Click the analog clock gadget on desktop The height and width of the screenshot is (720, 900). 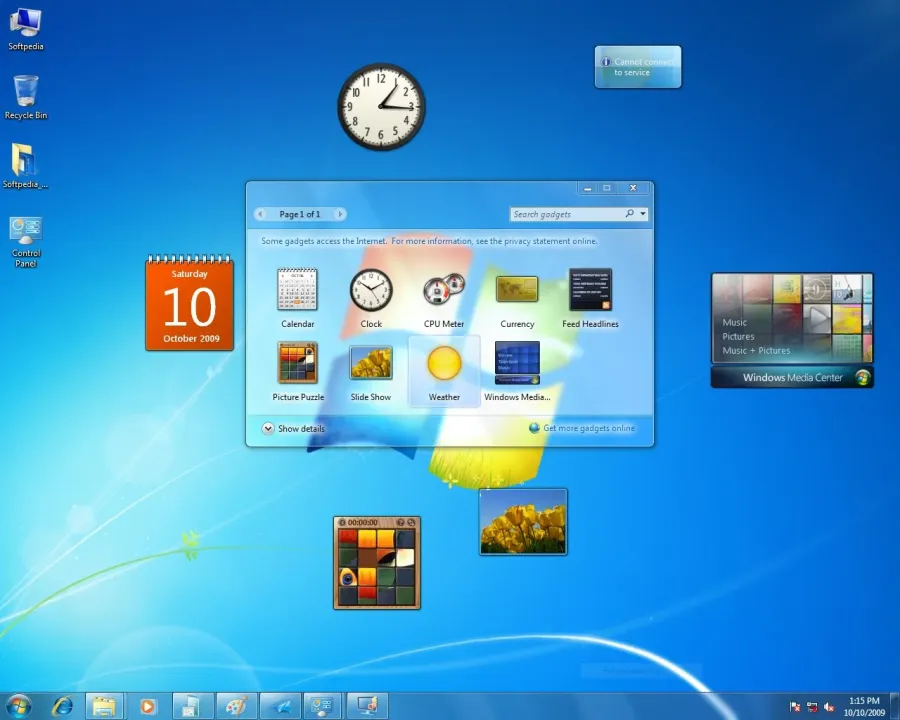point(381,107)
